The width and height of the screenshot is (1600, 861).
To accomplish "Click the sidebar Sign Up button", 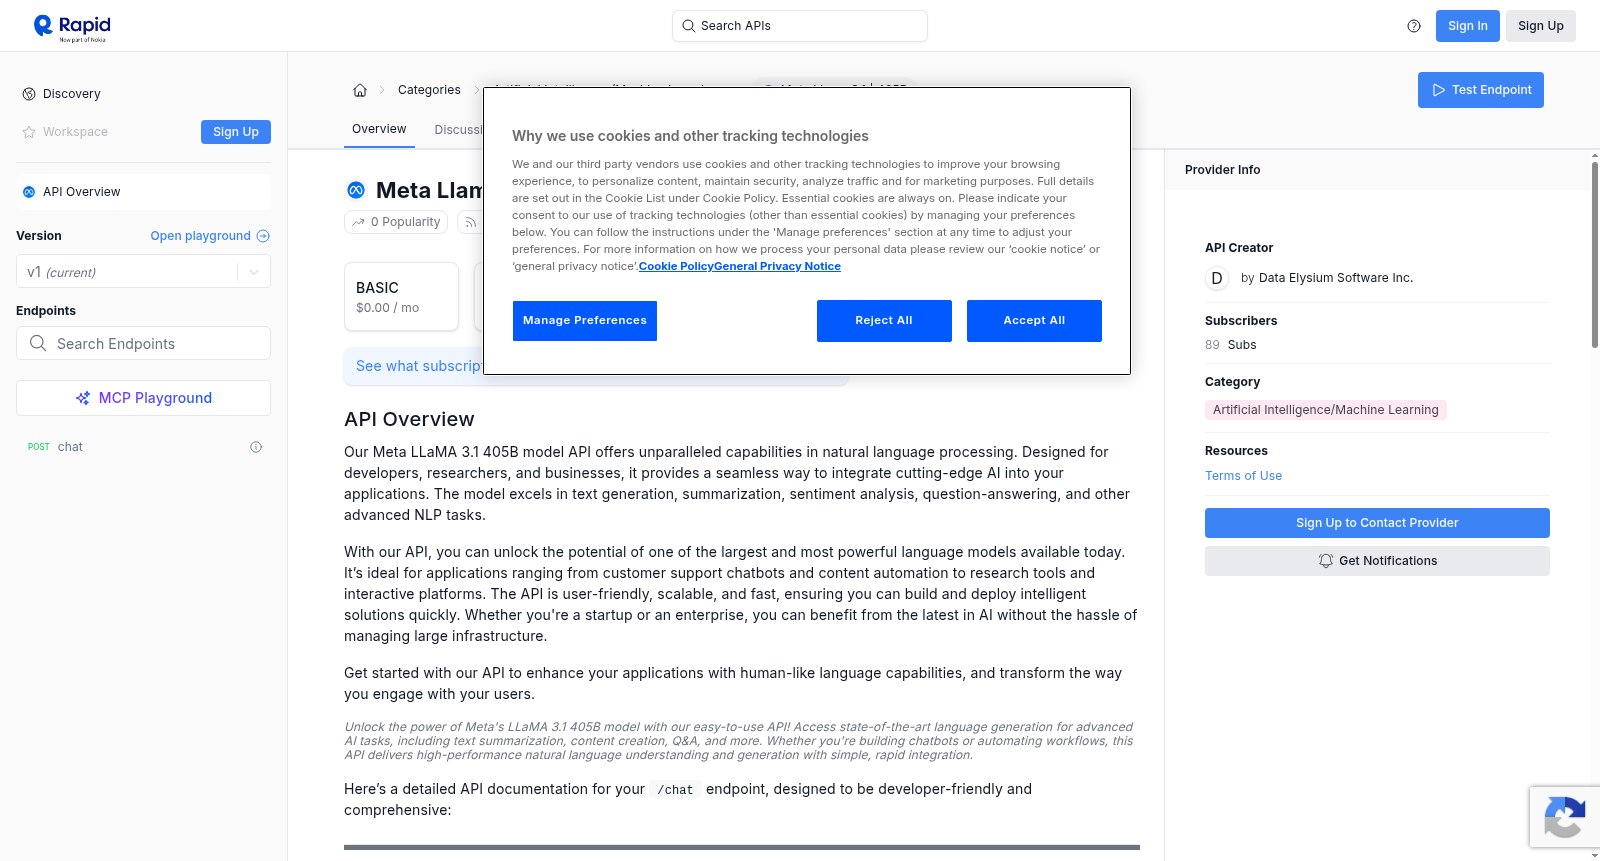I will (236, 132).
